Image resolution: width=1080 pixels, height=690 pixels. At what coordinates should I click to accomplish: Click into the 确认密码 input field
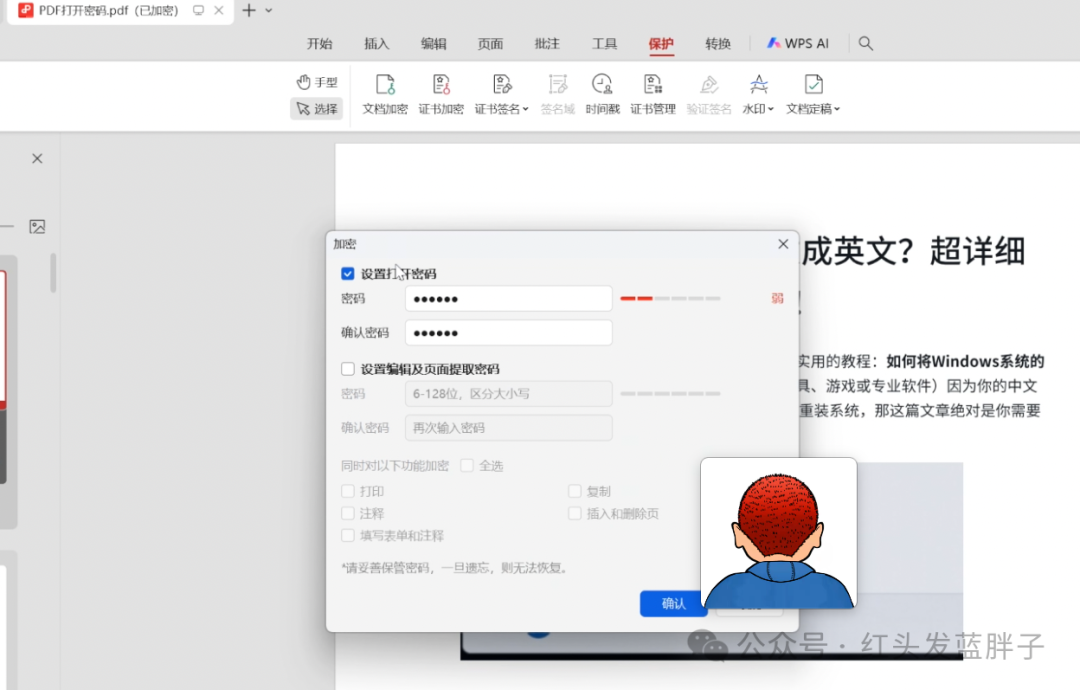(x=508, y=333)
